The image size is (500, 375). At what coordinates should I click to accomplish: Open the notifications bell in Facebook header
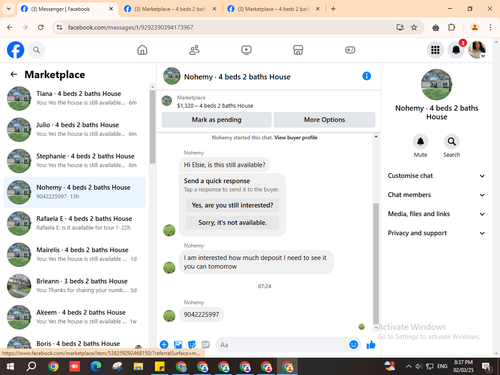click(456, 50)
